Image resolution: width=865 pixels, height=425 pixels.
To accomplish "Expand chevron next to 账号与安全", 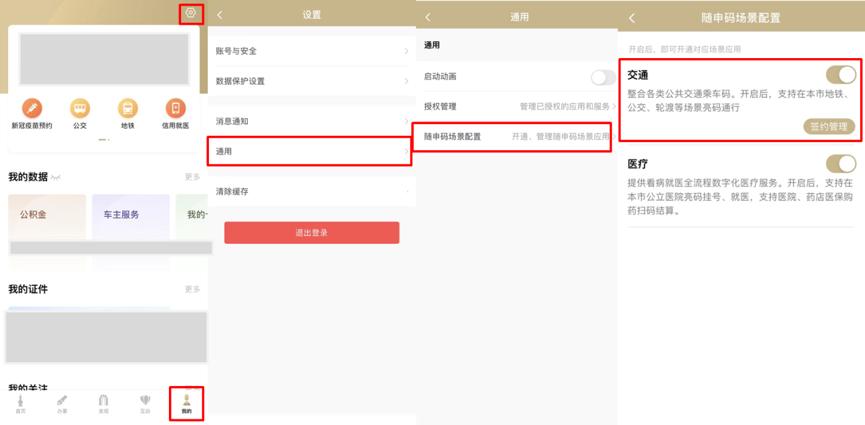I will [x=407, y=51].
